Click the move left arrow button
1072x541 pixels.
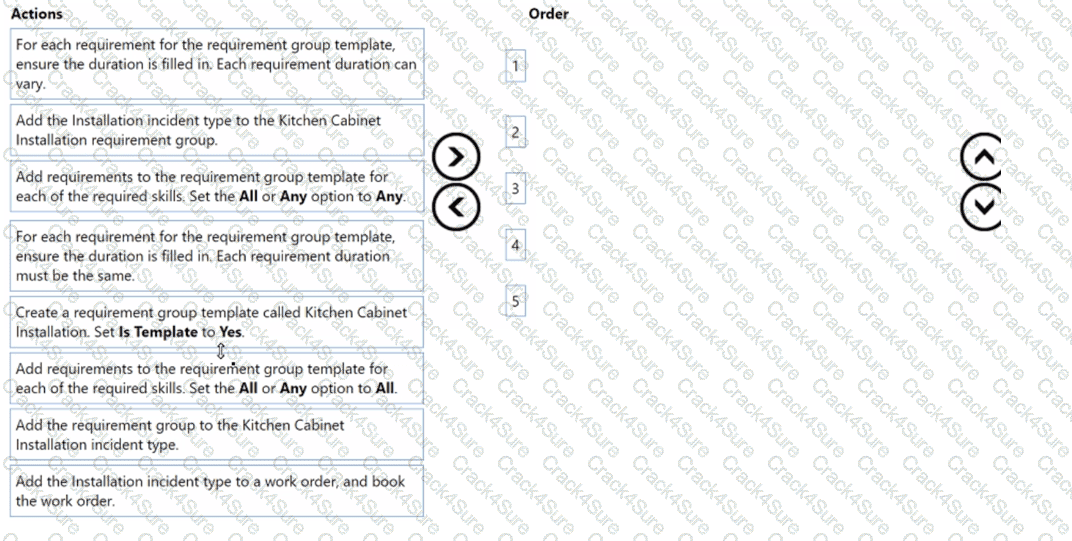(458, 205)
